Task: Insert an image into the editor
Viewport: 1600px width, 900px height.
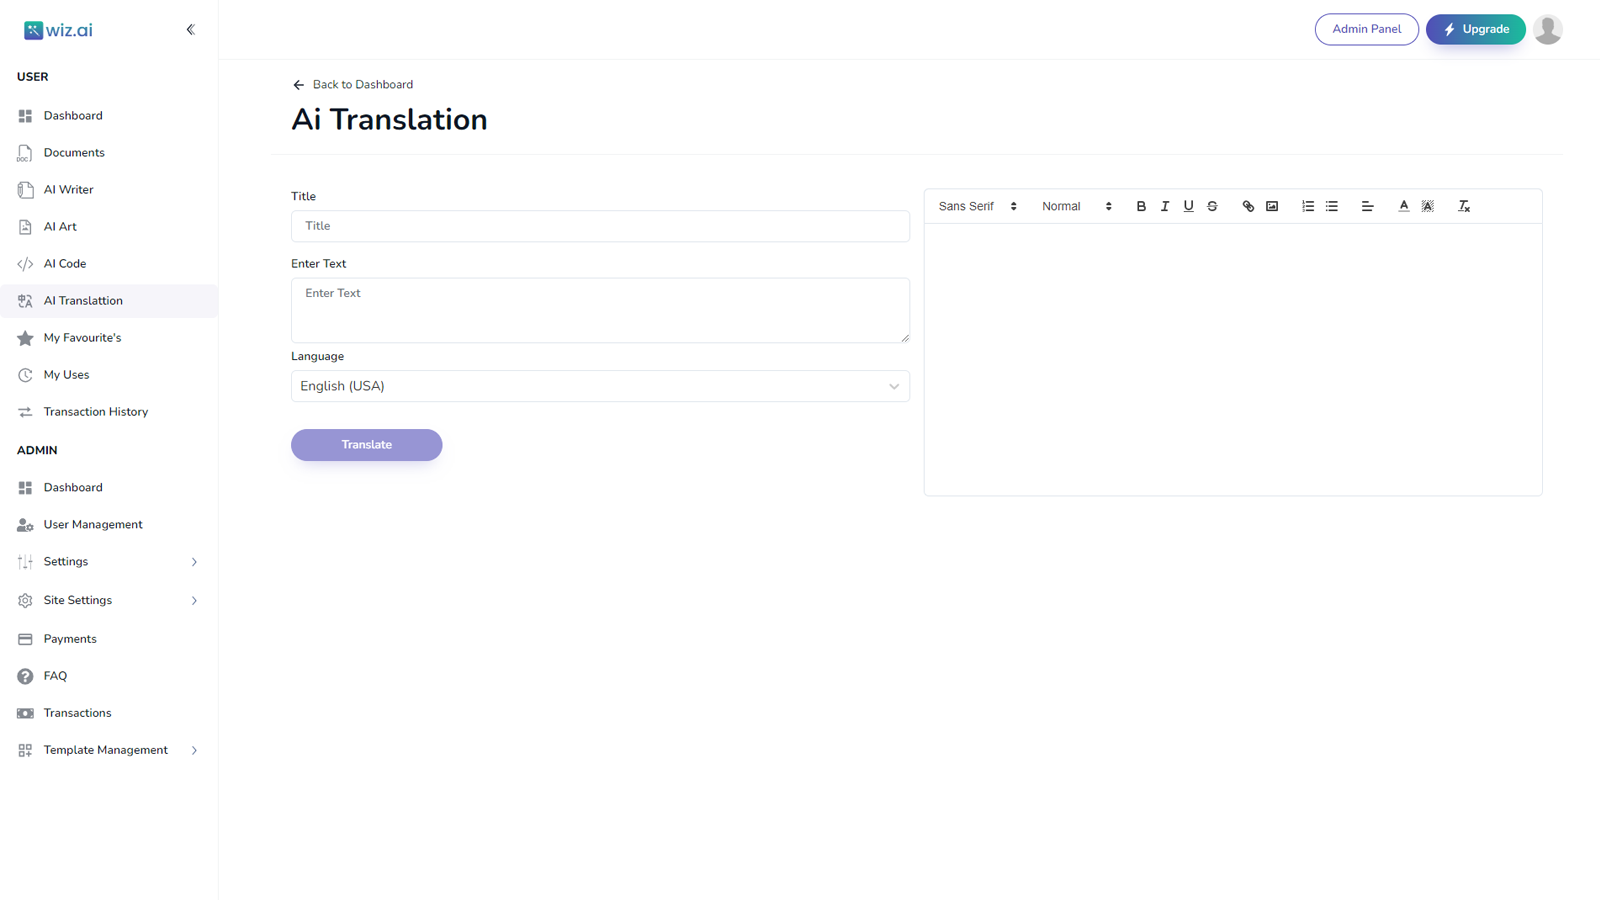Action: (1271, 206)
